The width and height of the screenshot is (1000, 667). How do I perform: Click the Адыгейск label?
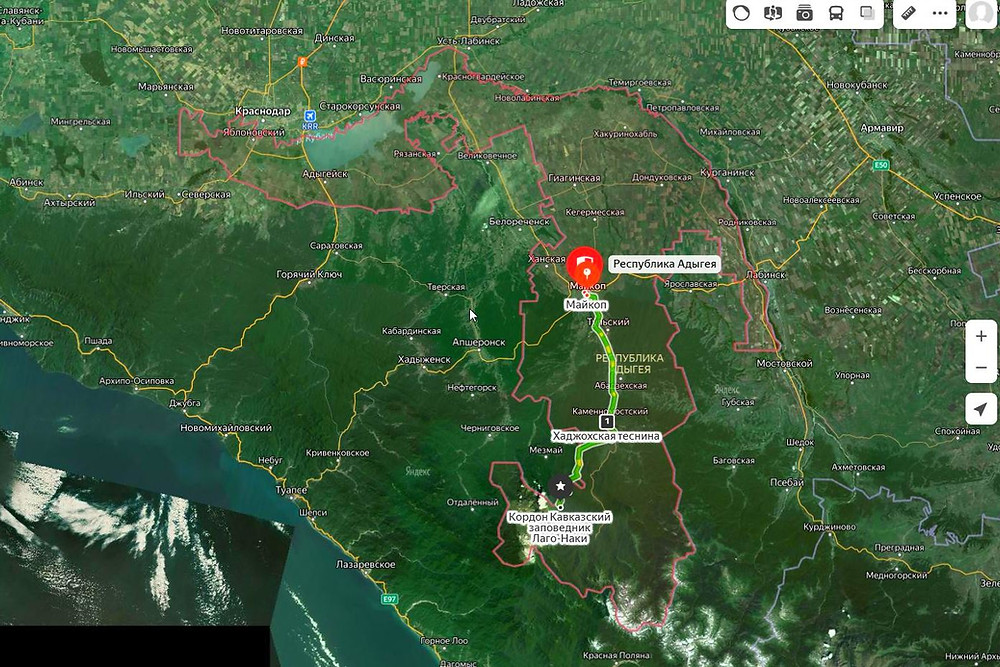(x=325, y=173)
